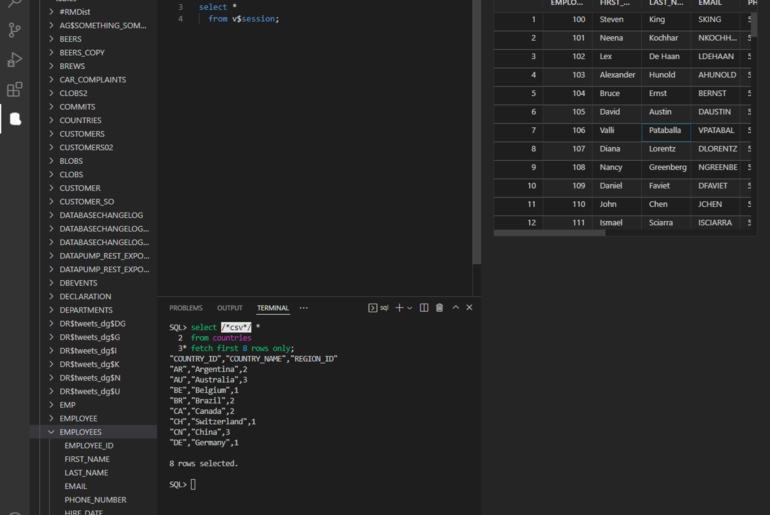Split the terminal panel
The height and width of the screenshot is (515, 770).
pyautogui.click(x=424, y=308)
